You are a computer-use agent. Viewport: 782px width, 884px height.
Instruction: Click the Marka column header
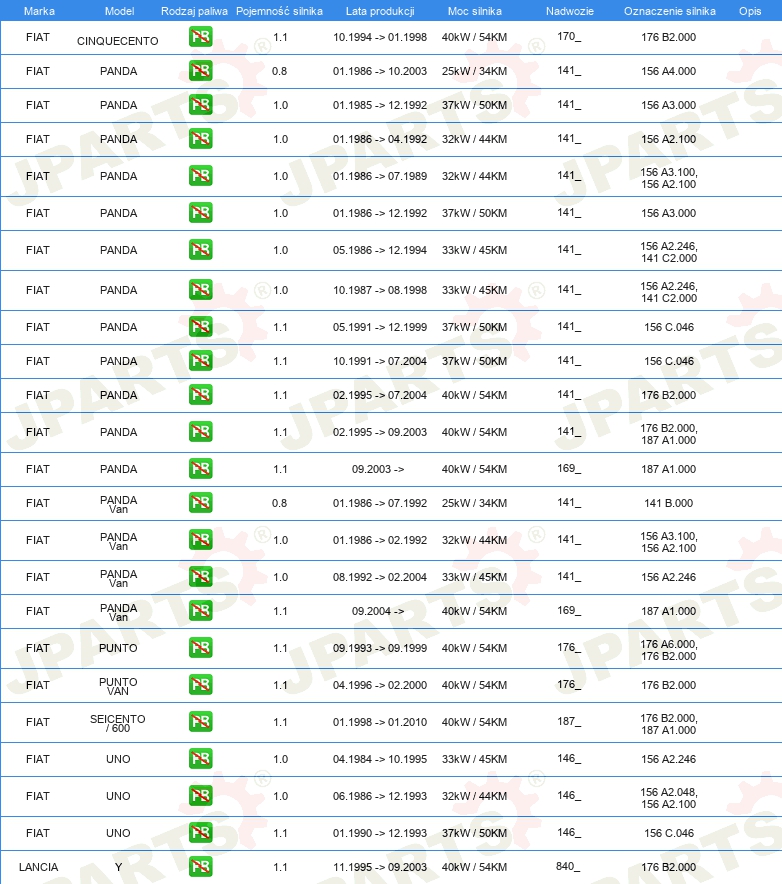pos(39,11)
